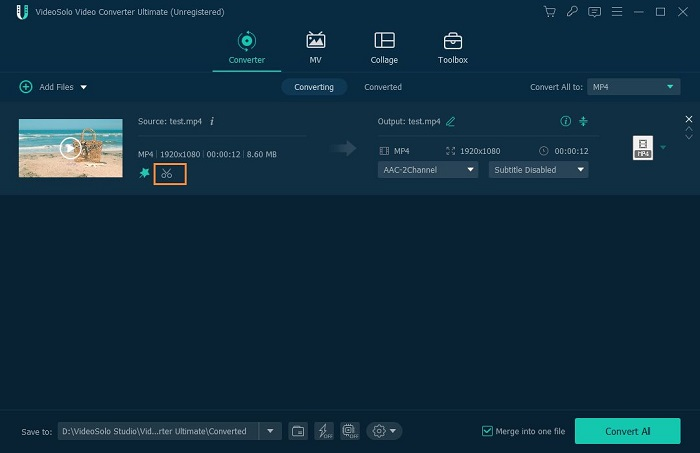The image size is (700, 453).
Task: Open the gear settings dropdown
Action: [x=384, y=431]
